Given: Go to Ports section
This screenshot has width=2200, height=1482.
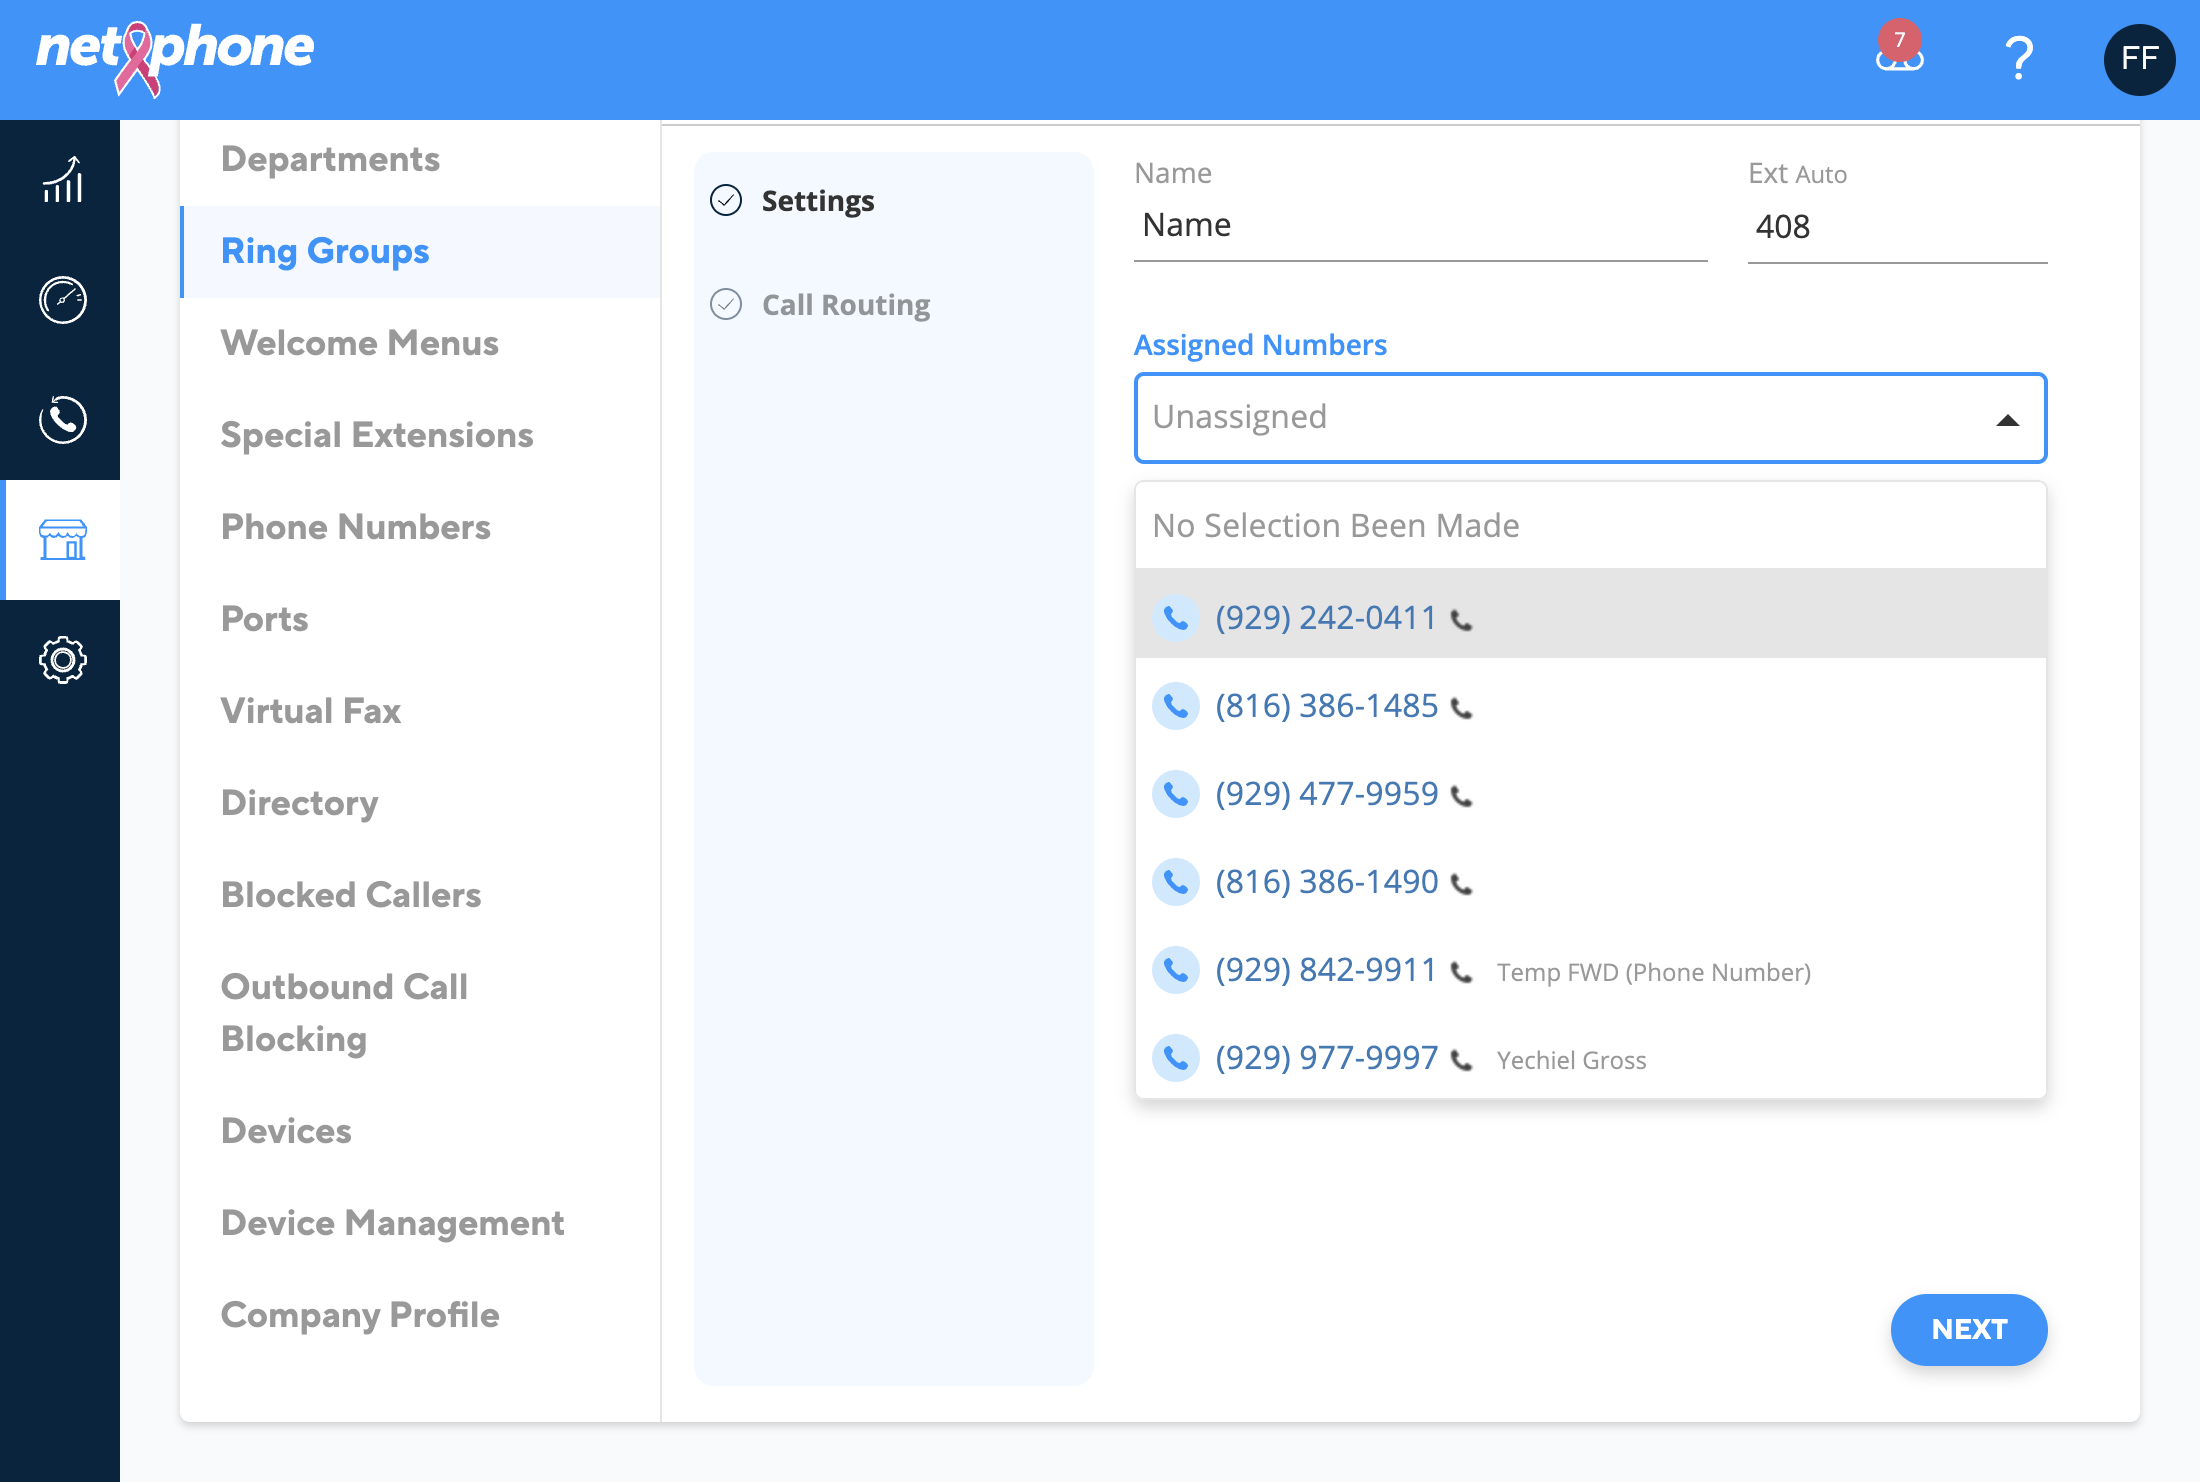Looking at the screenshot, I should point(265,619).
